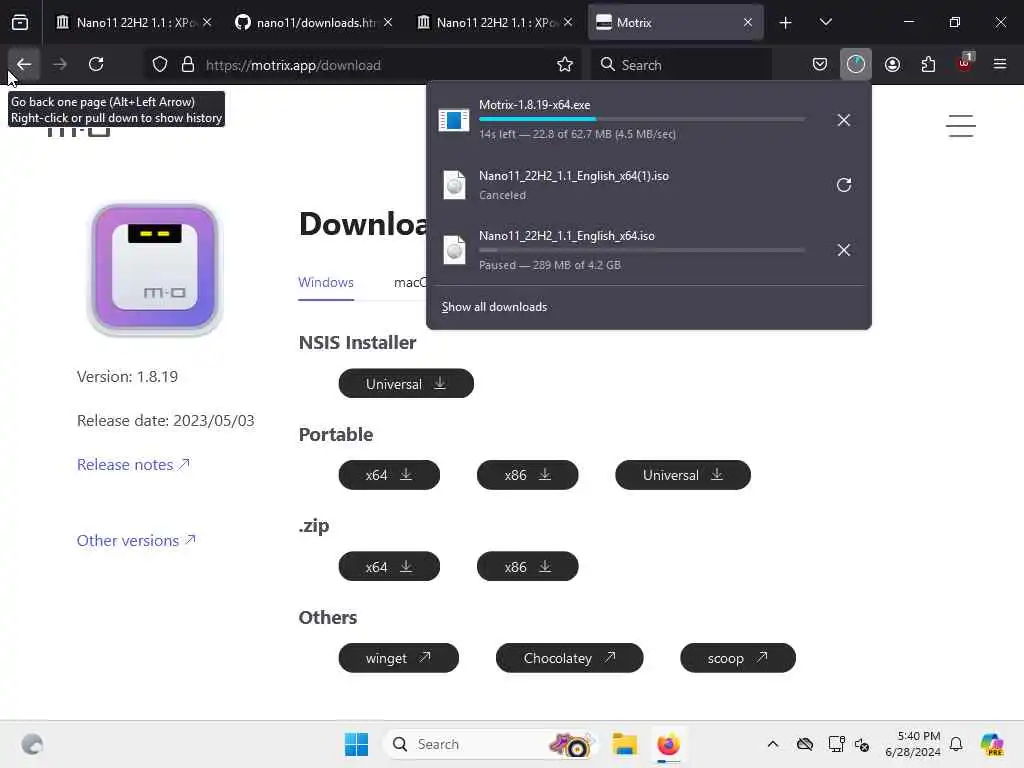1024x768 pixels.
Task: Close the Motrix tab
Action: click(748, 23)
